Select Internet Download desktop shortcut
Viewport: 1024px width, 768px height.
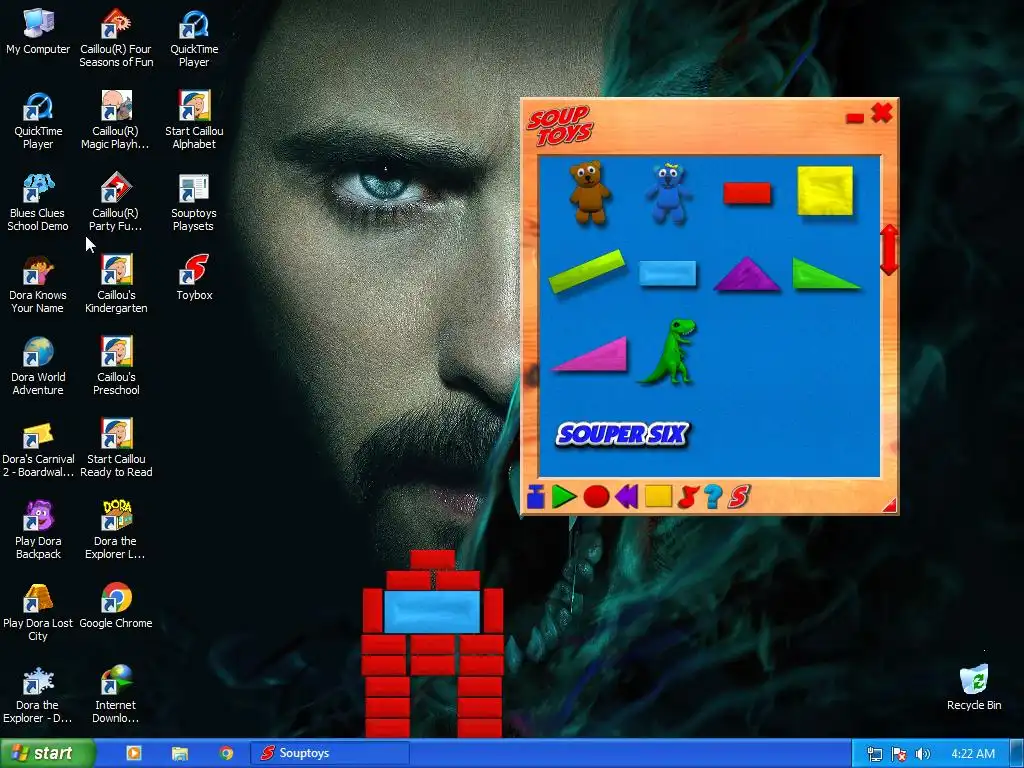[116, 694]
